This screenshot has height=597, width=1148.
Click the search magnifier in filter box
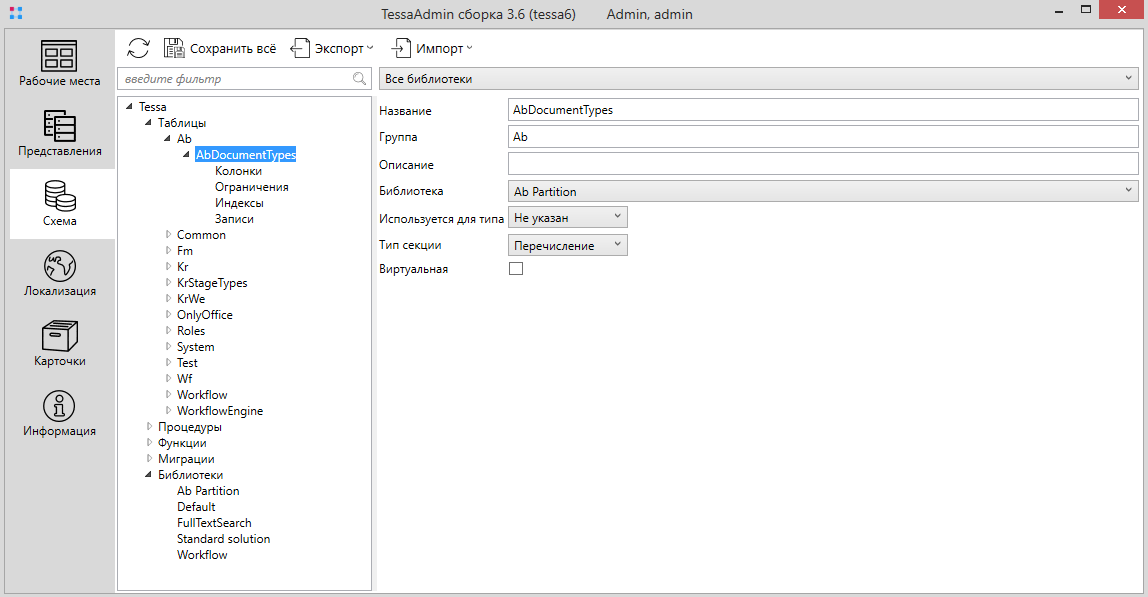(x=360, y=79)
